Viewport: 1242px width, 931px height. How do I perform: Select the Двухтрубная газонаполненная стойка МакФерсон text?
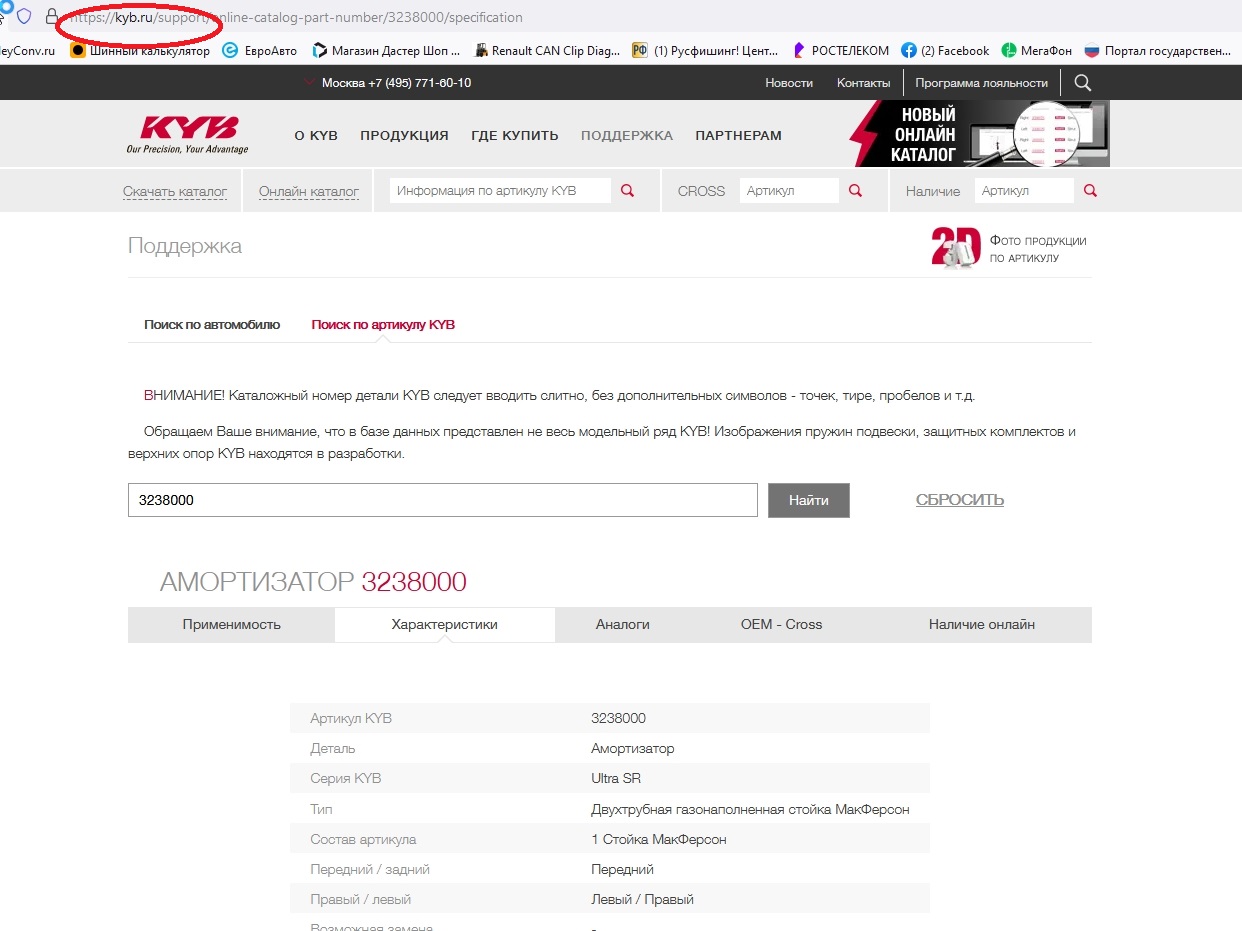[x=751, y=809]
